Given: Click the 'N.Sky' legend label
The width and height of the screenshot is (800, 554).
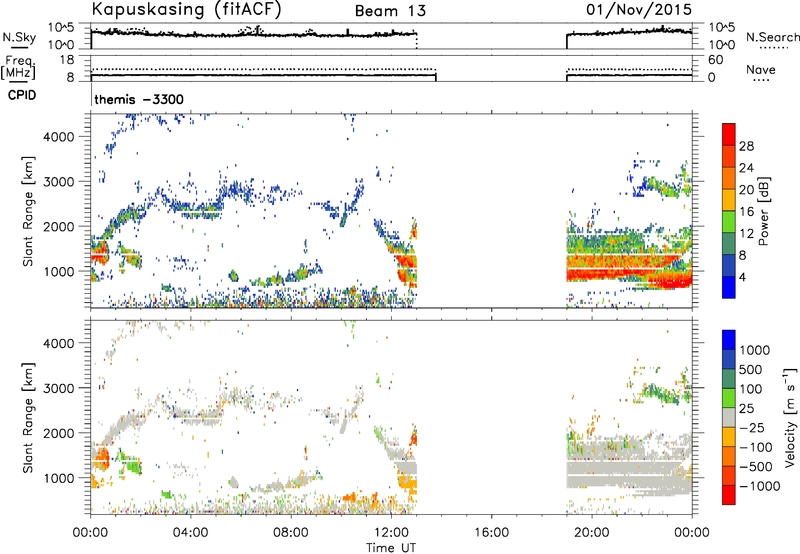Looking at the screenshot, I should pos(19,37).
